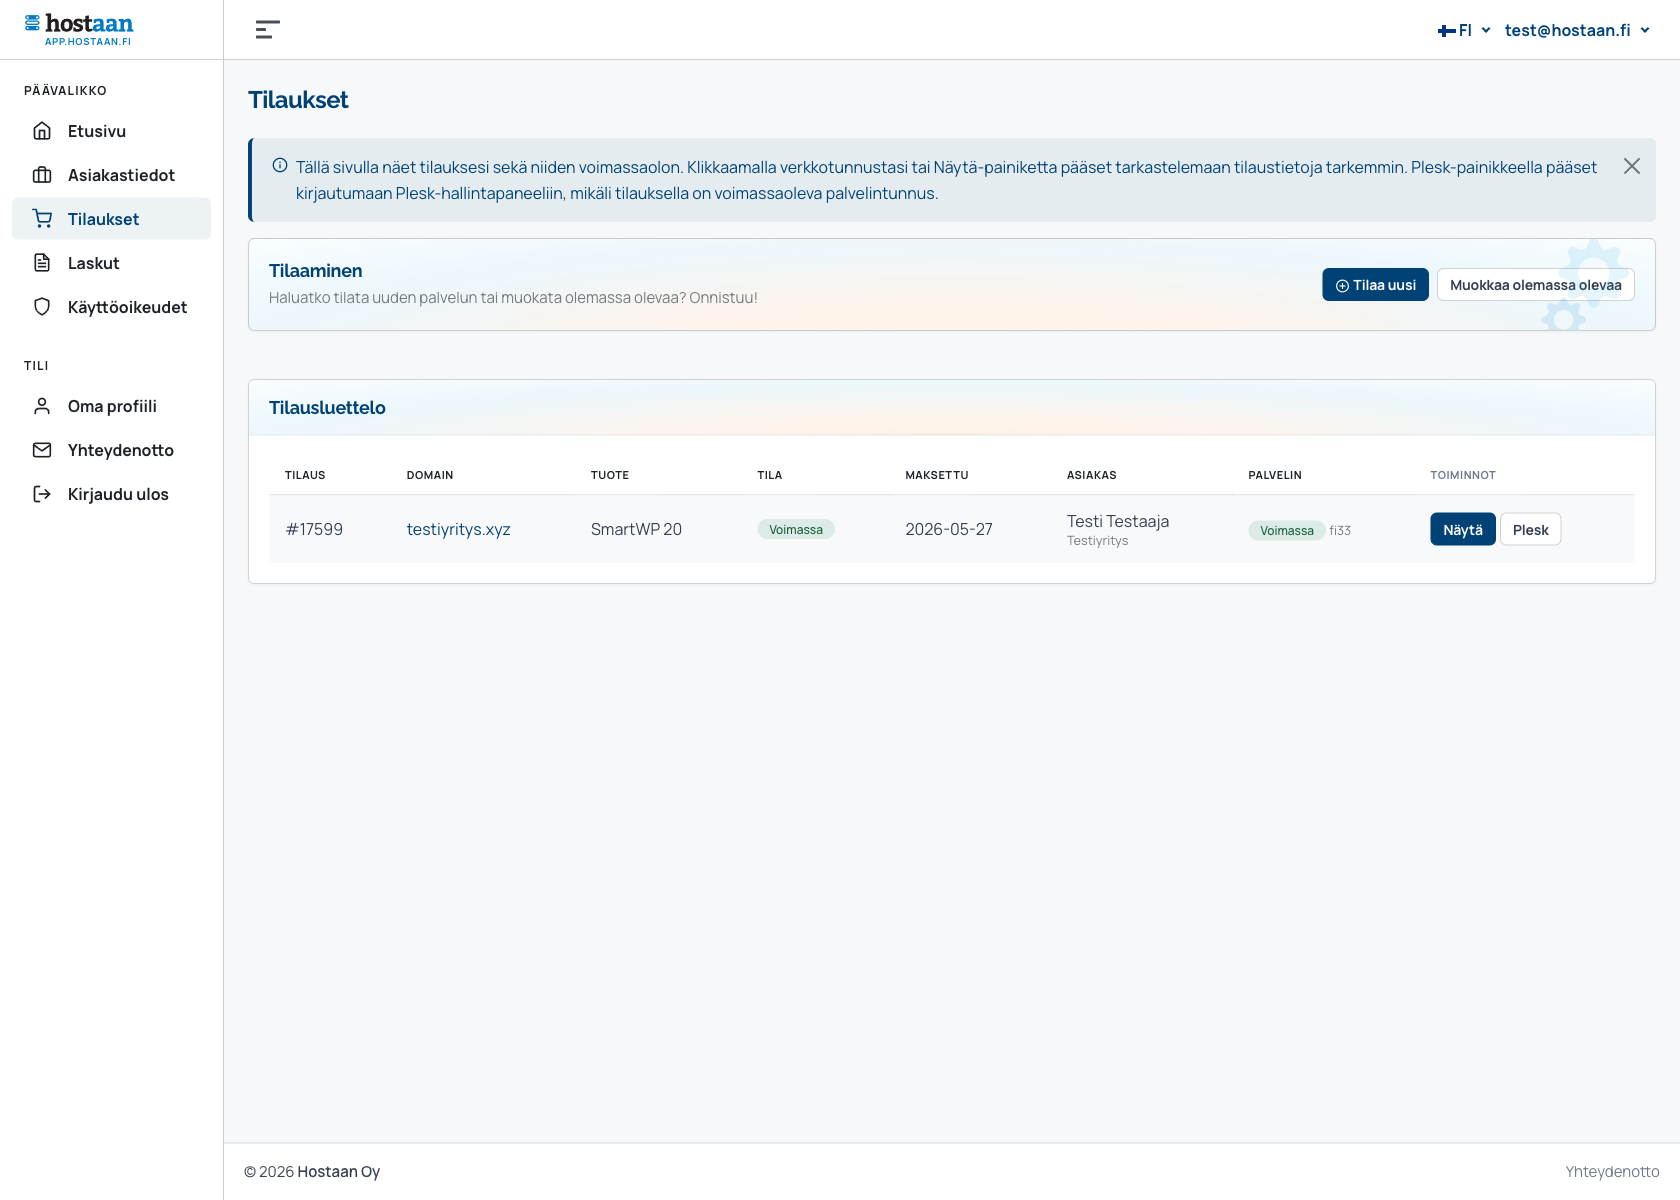The width and height of the screenshot is (1680, 1200).
Task: Click the Etusivu home icon
Action: click(42, 131)
